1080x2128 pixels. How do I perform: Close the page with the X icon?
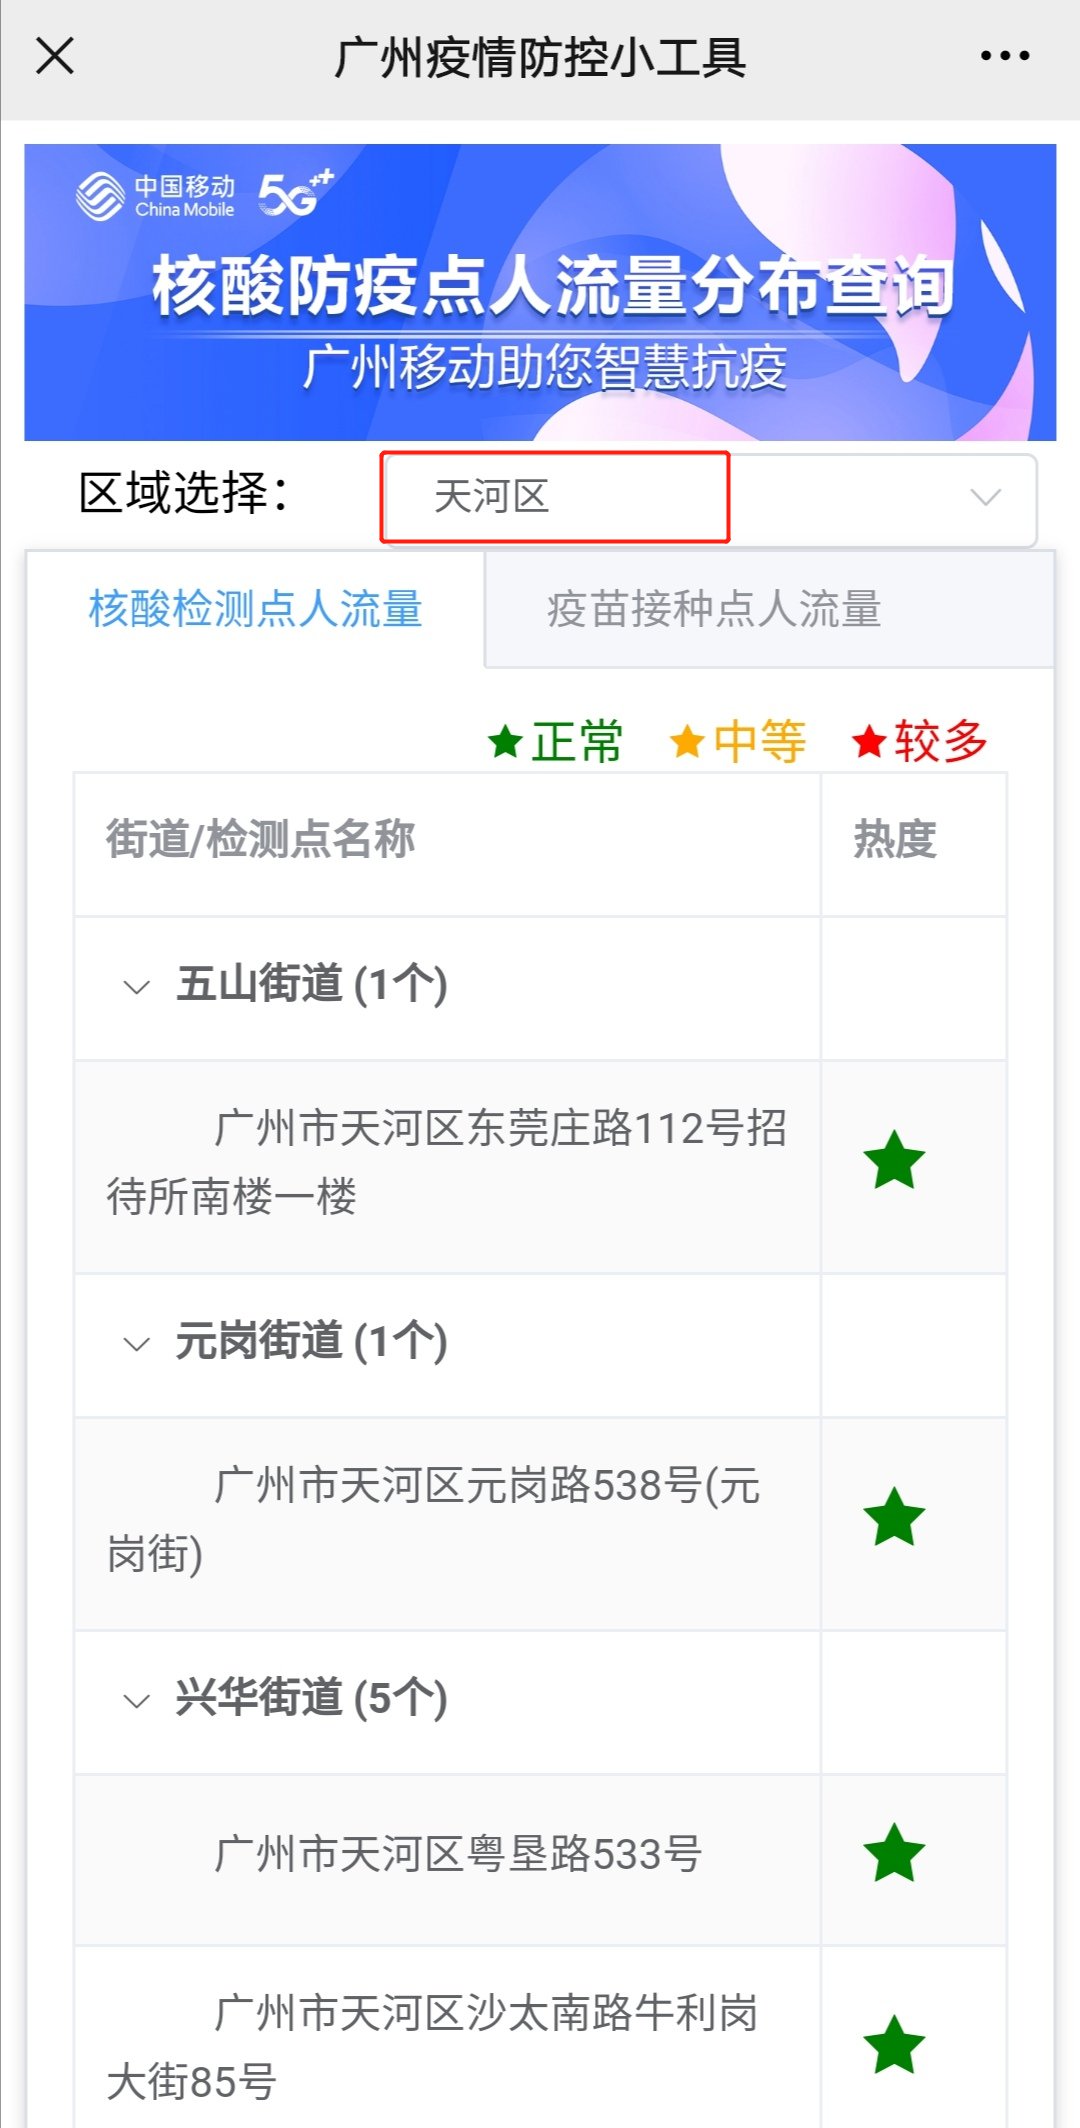click(x=55, y=56)
